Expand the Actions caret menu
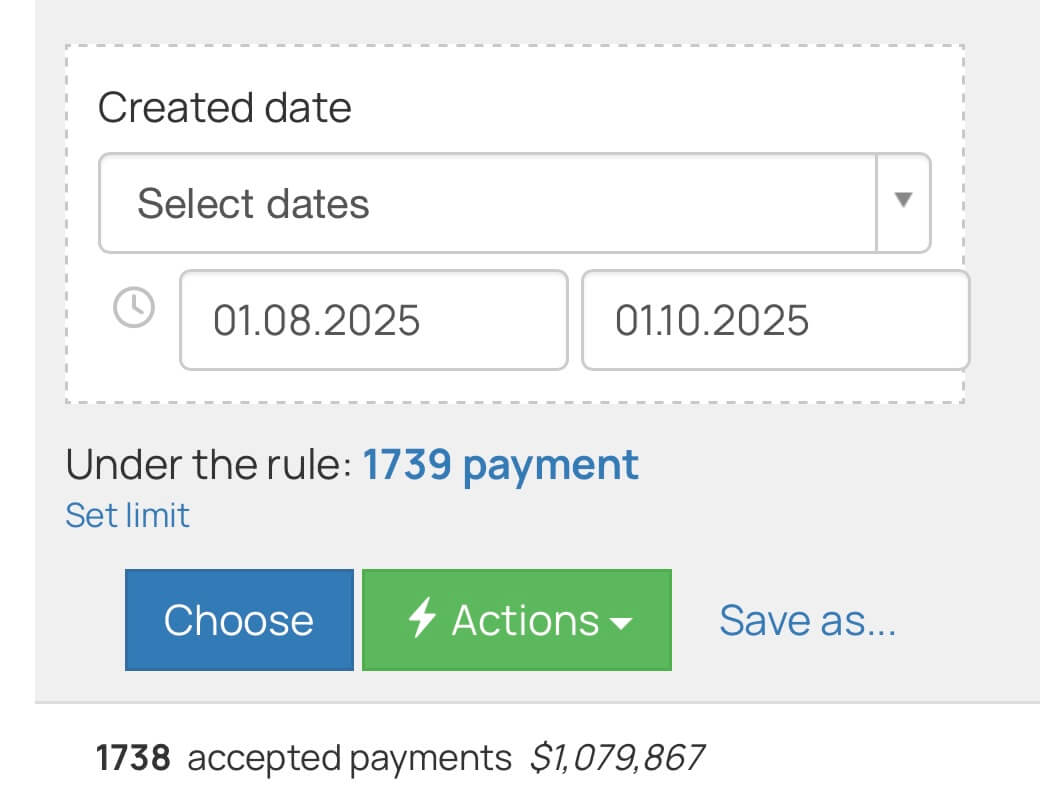 (621, 623)
